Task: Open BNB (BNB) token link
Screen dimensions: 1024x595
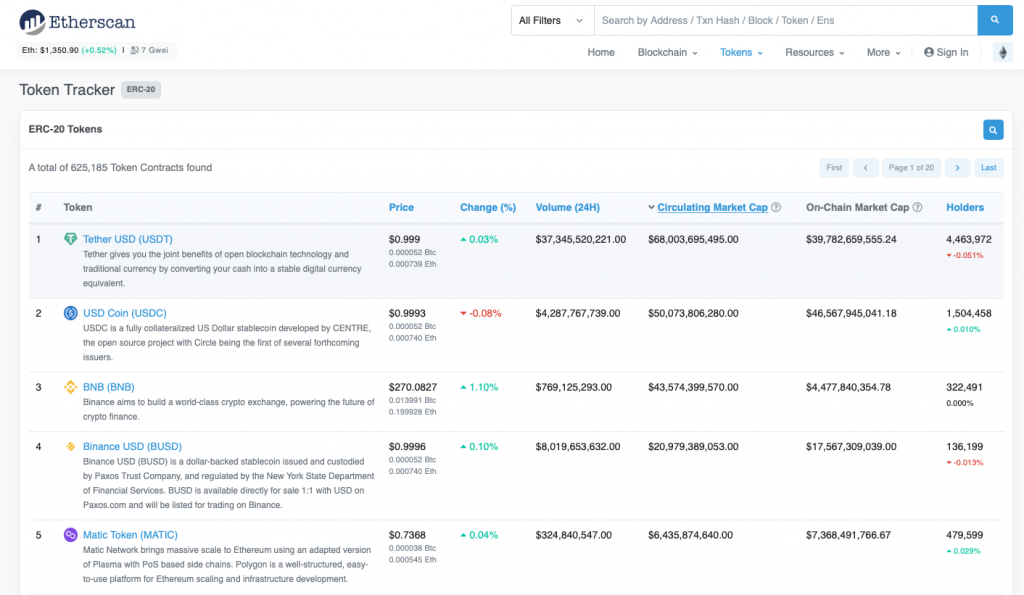Action: coord(108,387)
